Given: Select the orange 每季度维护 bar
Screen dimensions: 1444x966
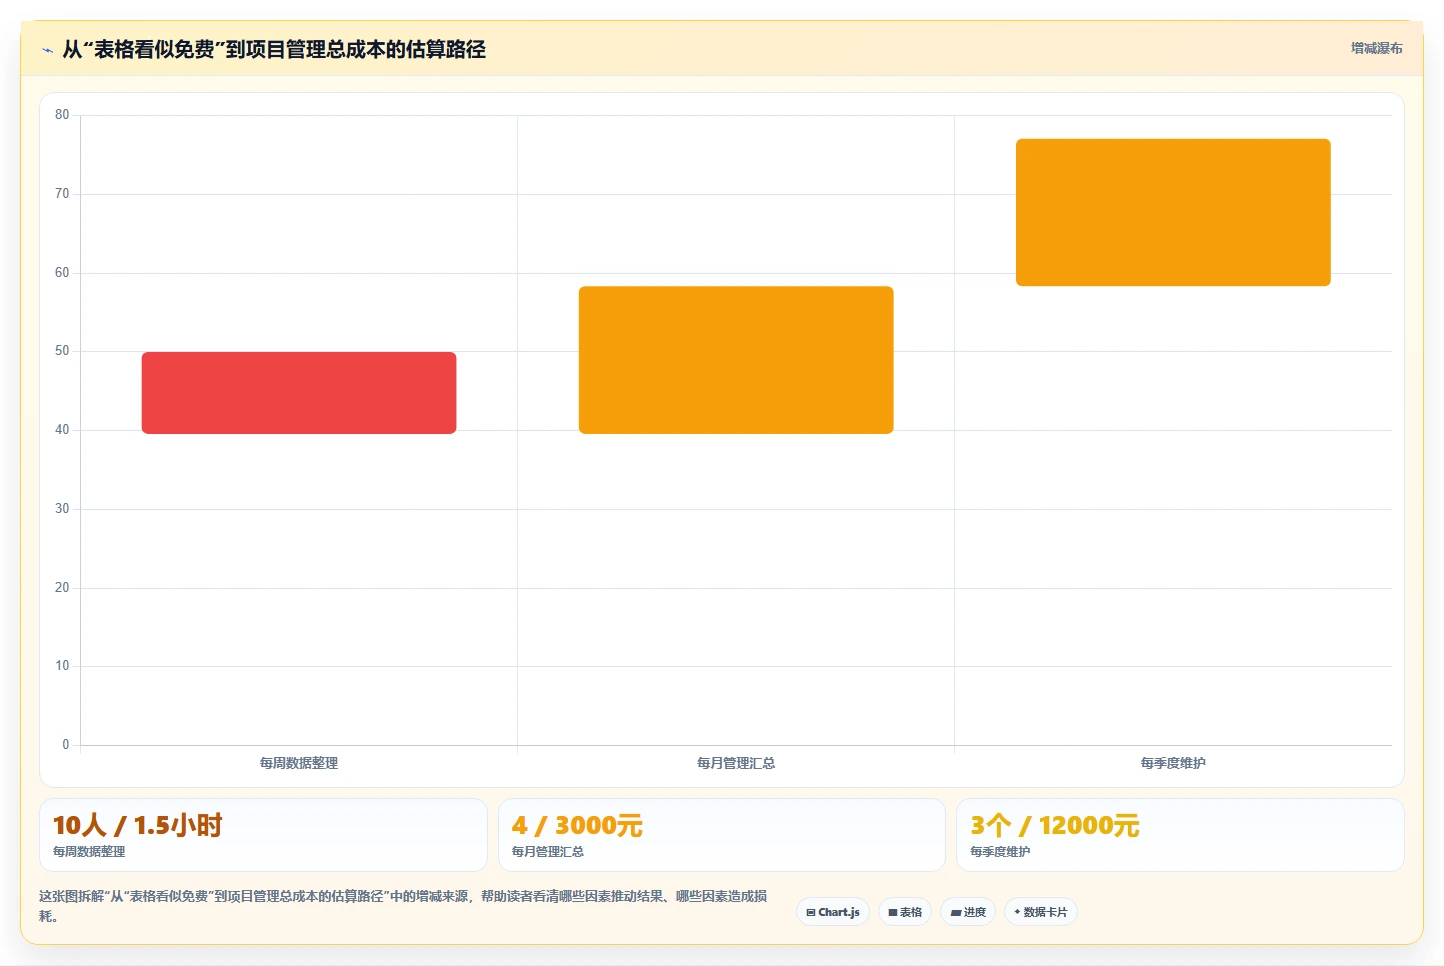Looking at the screenshot, I should coord(1173,212).
